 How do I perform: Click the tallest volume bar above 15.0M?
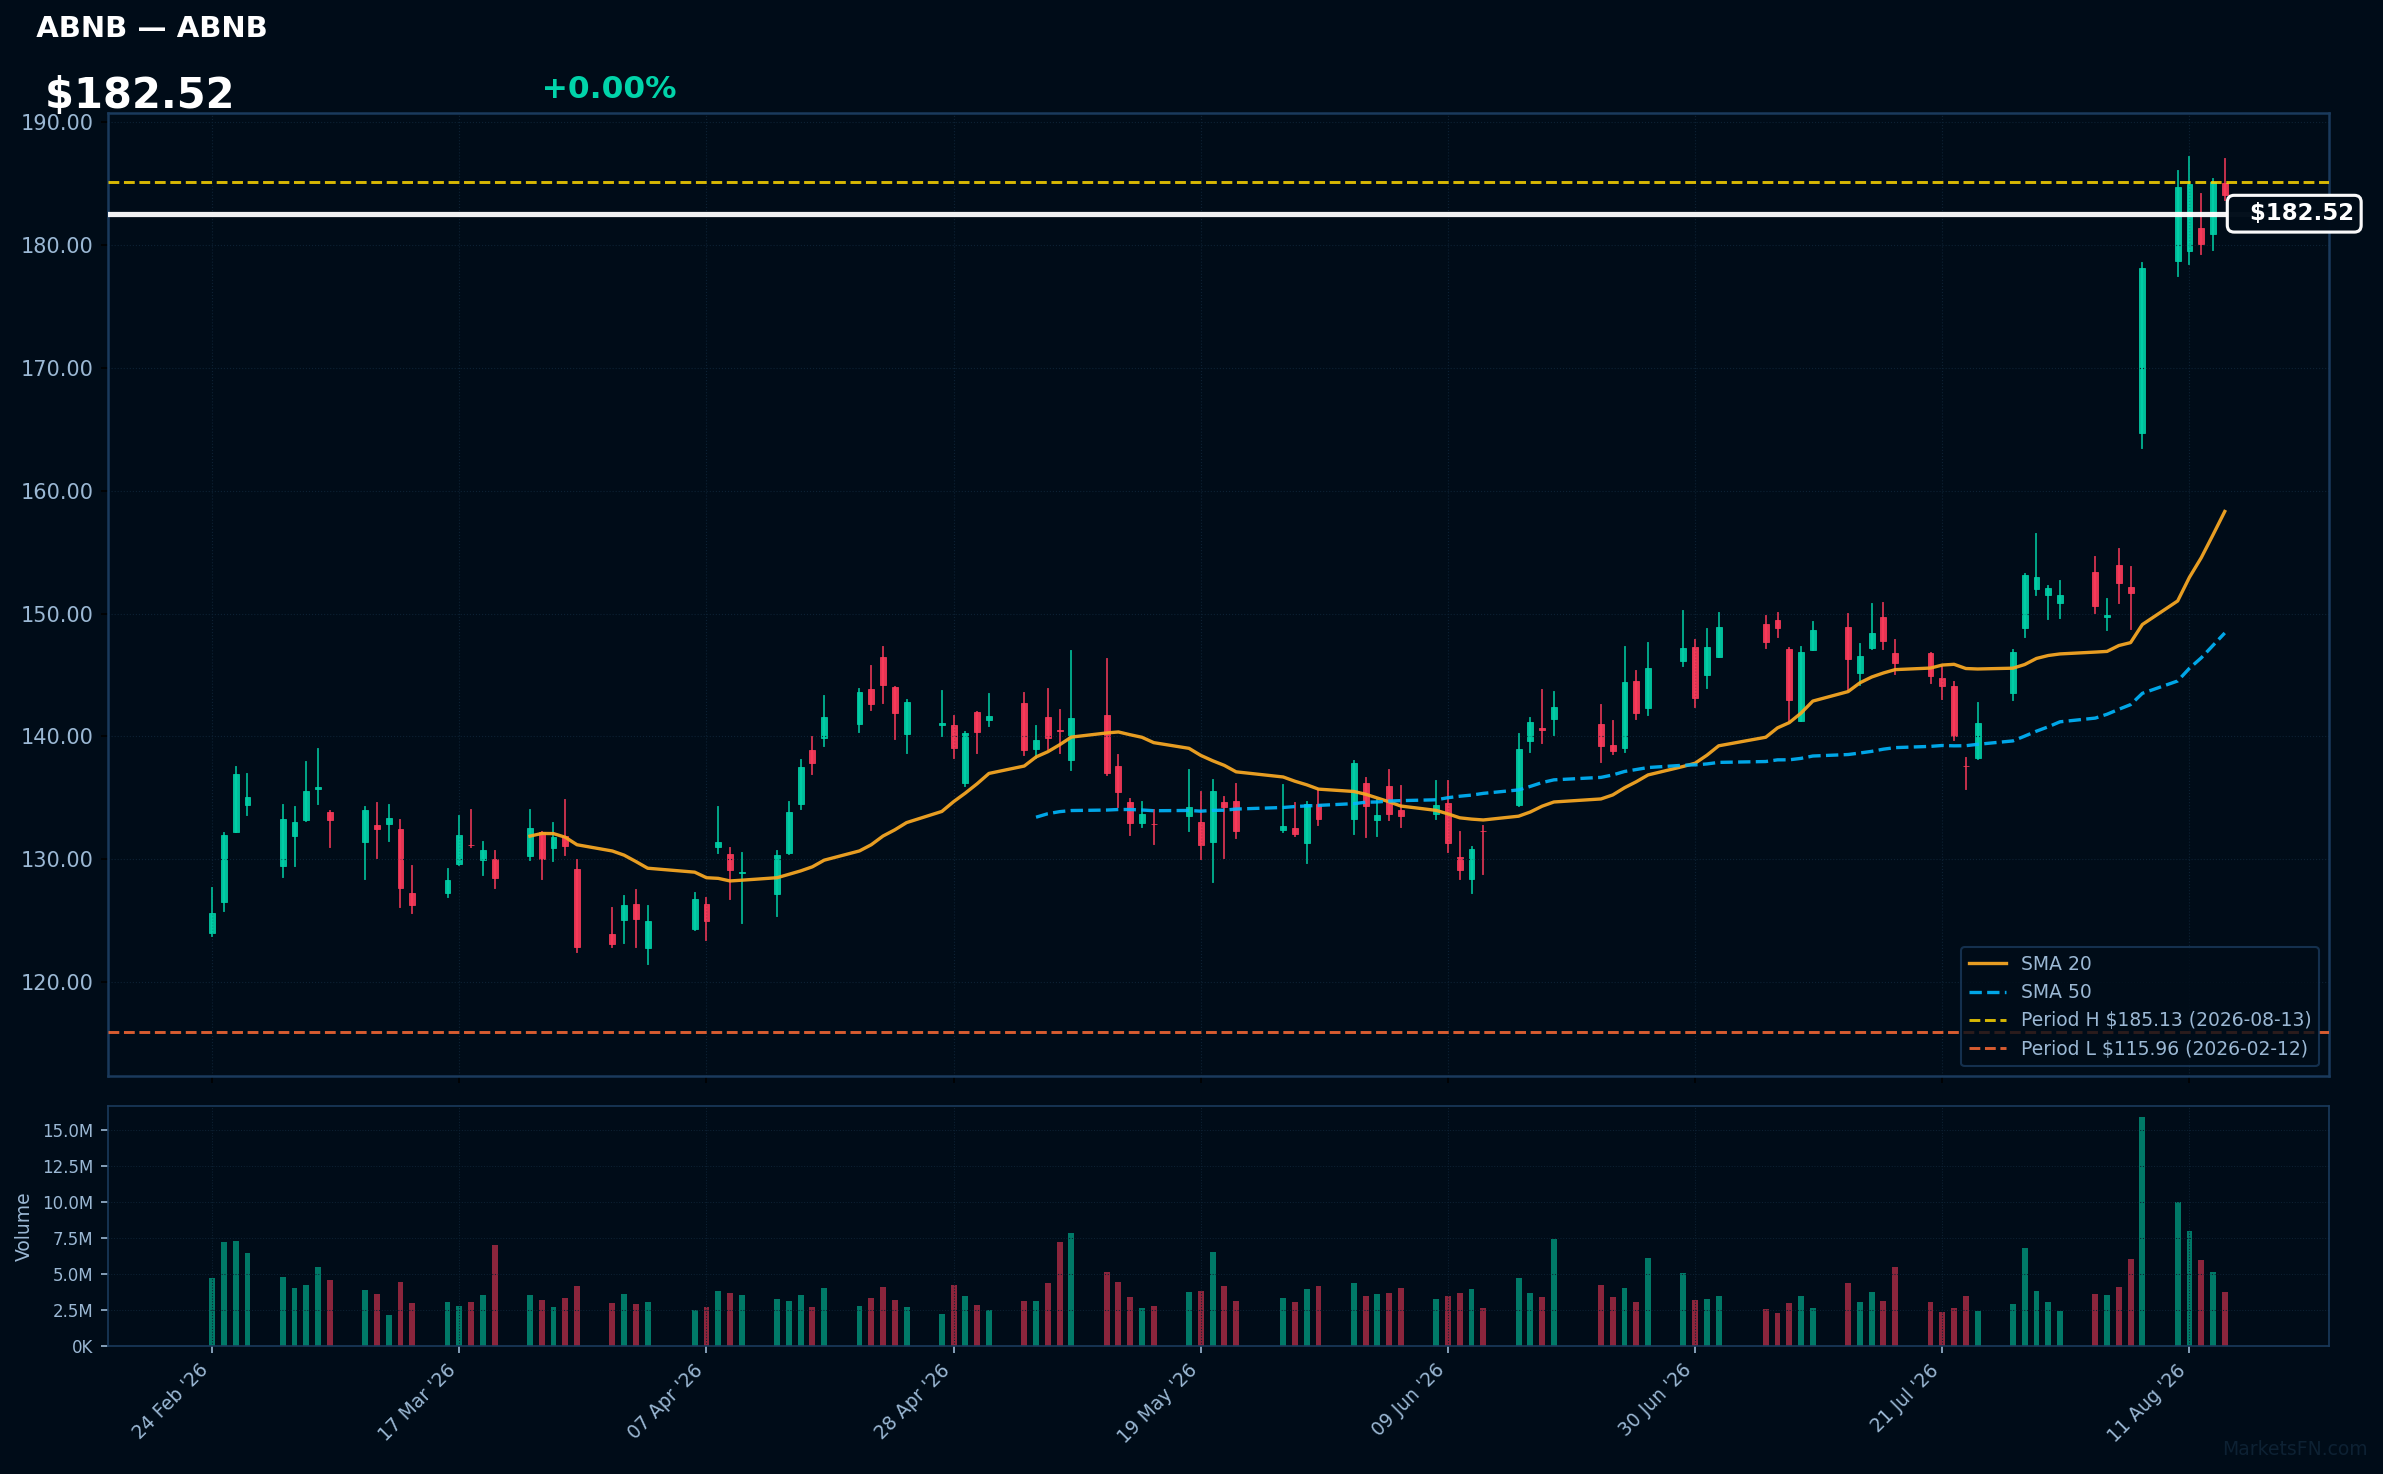2142,1231
